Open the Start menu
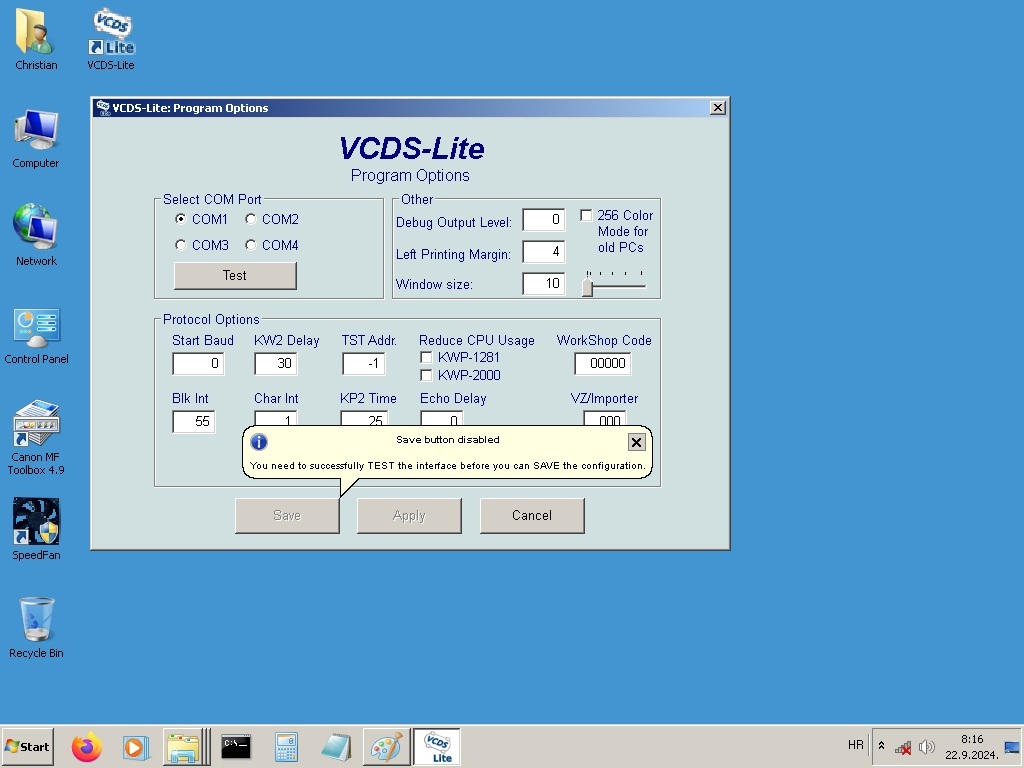The image size is (1024, 768). tap(27, 746)
